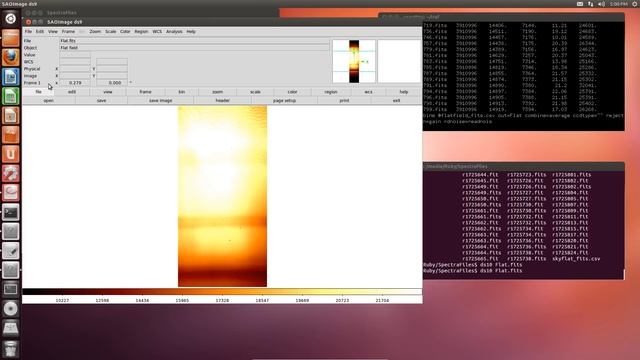Click the 'open' button in ds9
This screenshot has height=360, width=640.
[49, 100]
